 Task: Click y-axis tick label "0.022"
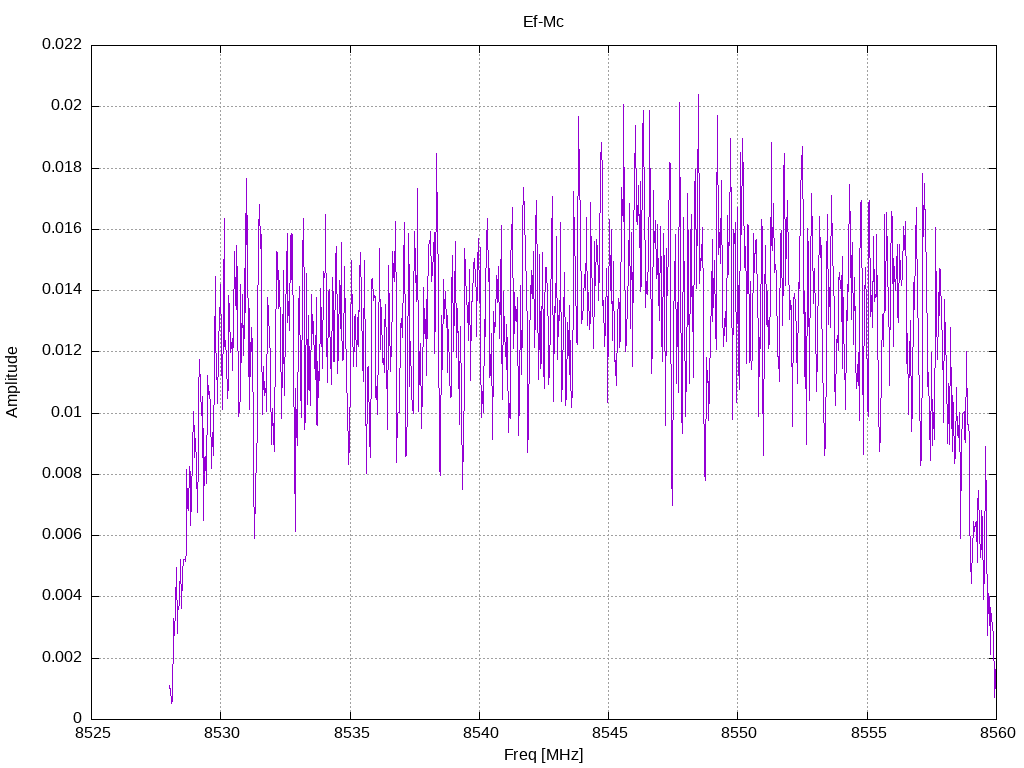click(62, 44)
